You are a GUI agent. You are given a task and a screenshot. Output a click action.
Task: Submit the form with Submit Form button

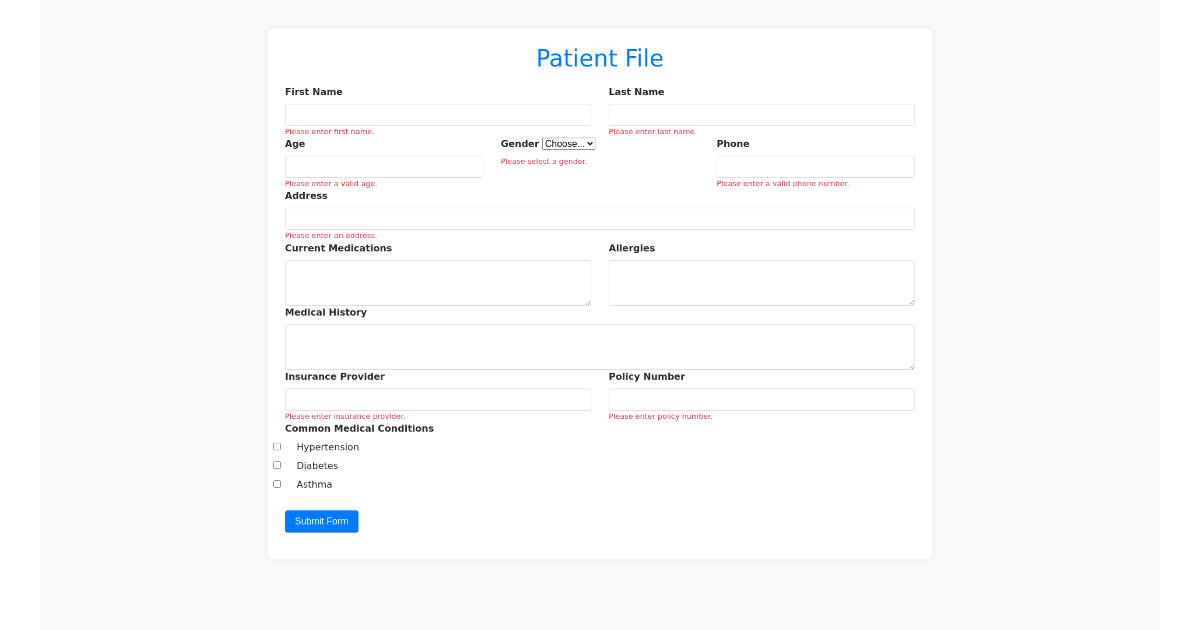point(322,521)
